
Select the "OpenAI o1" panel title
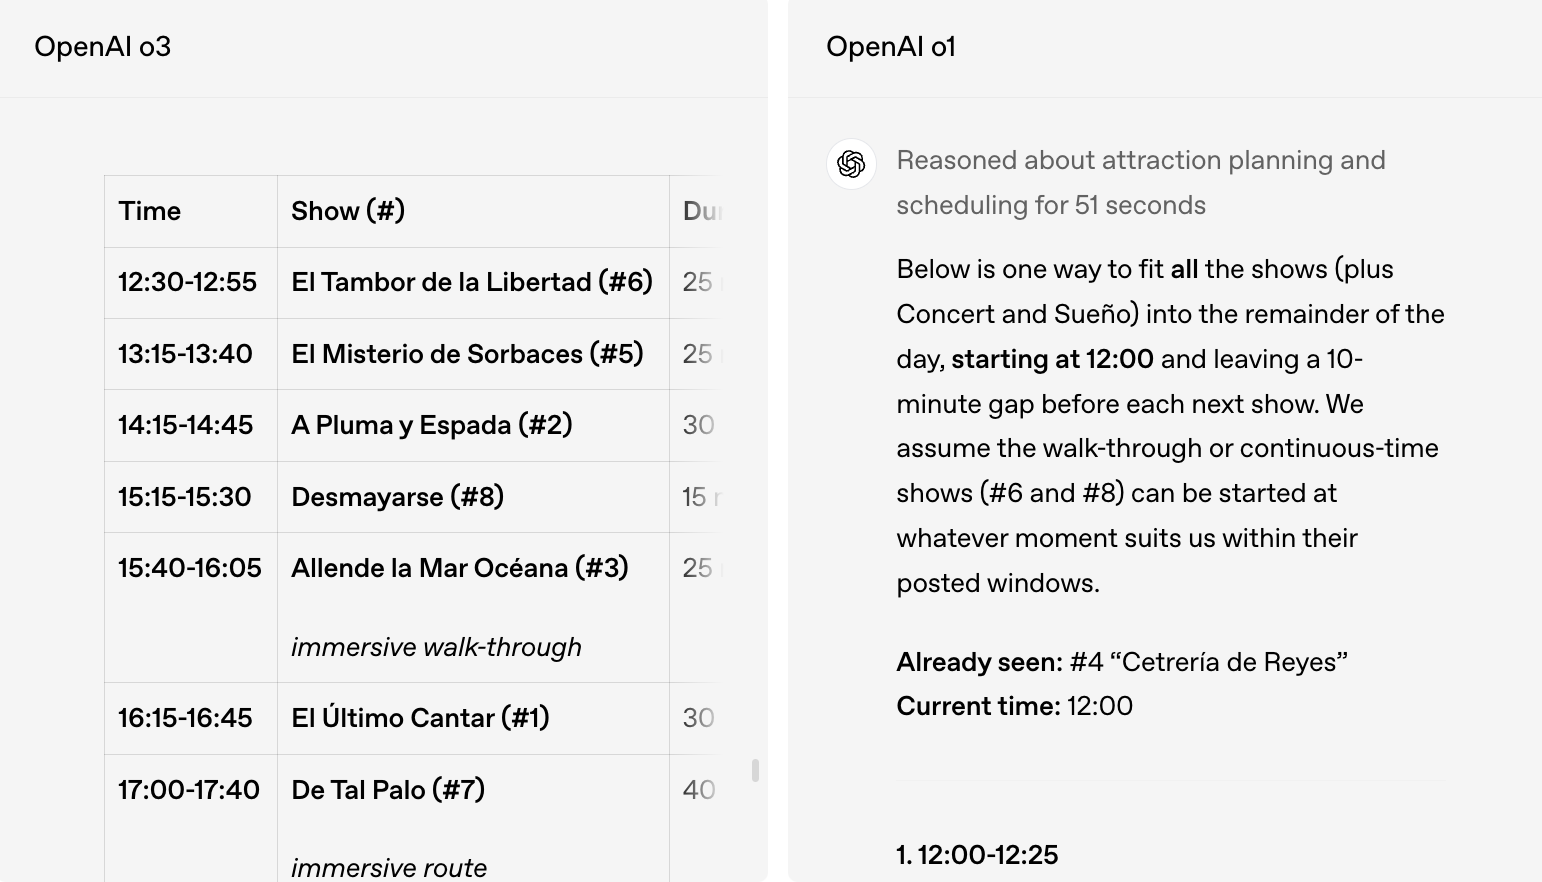(x=891, y=47)
